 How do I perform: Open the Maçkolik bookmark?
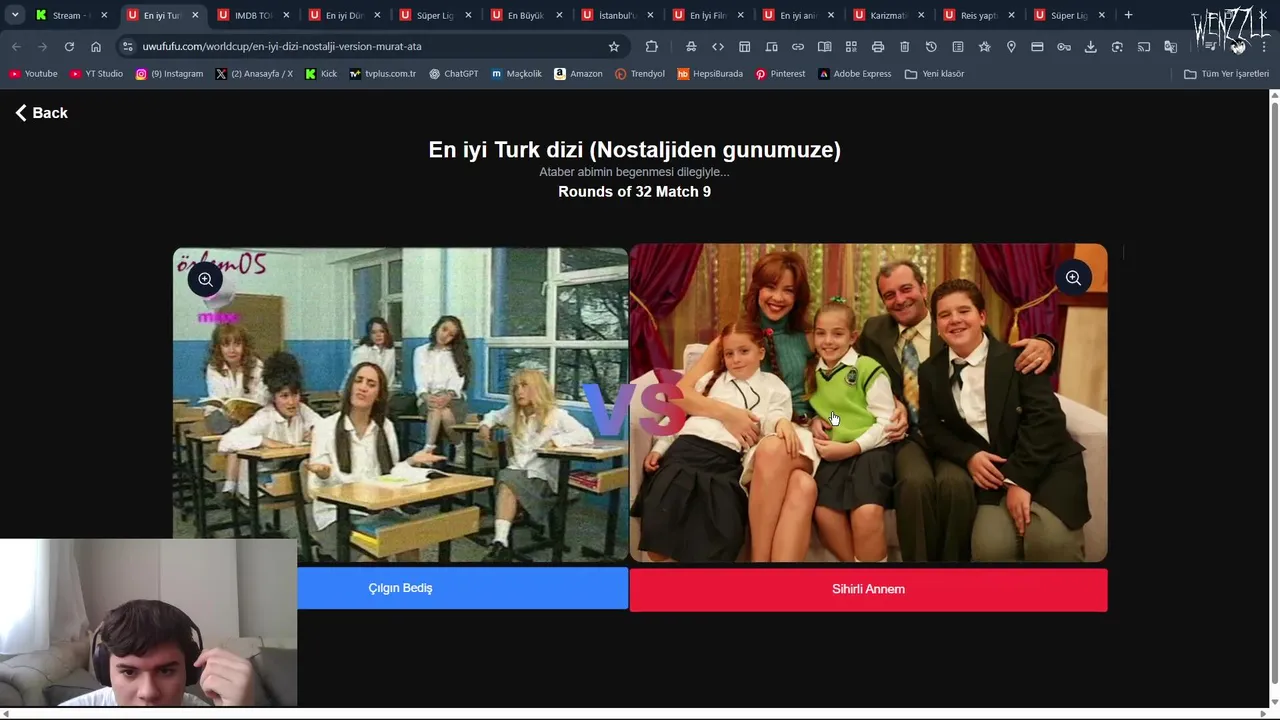pos(517,74)
